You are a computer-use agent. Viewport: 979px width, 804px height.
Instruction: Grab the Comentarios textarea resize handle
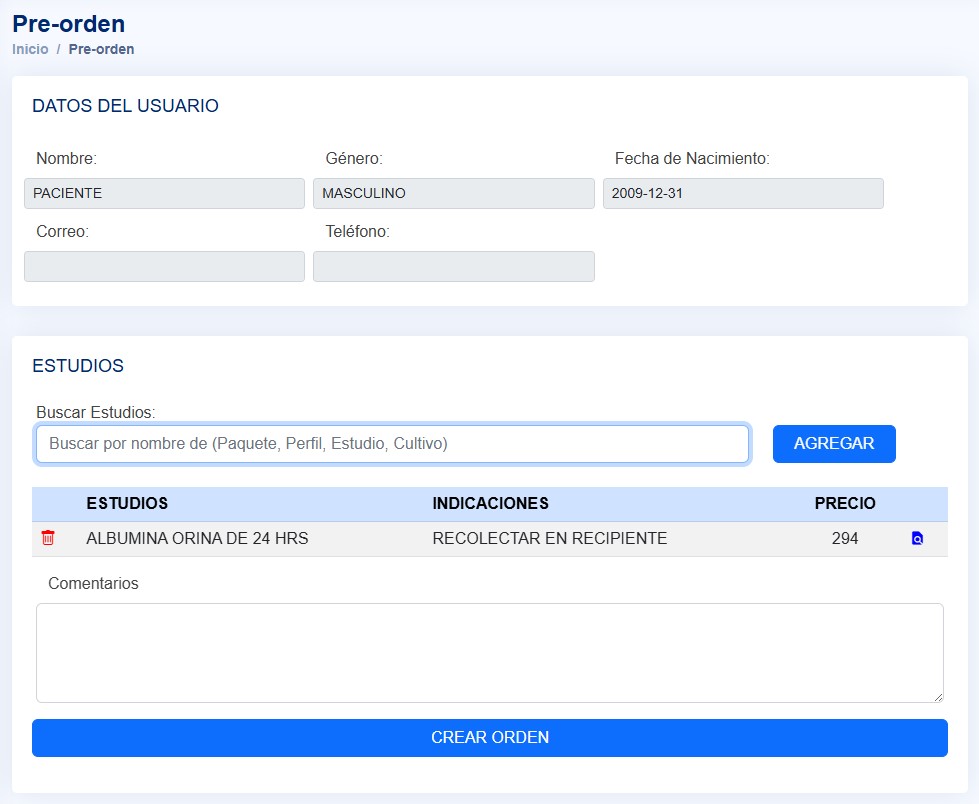[938, 697]
